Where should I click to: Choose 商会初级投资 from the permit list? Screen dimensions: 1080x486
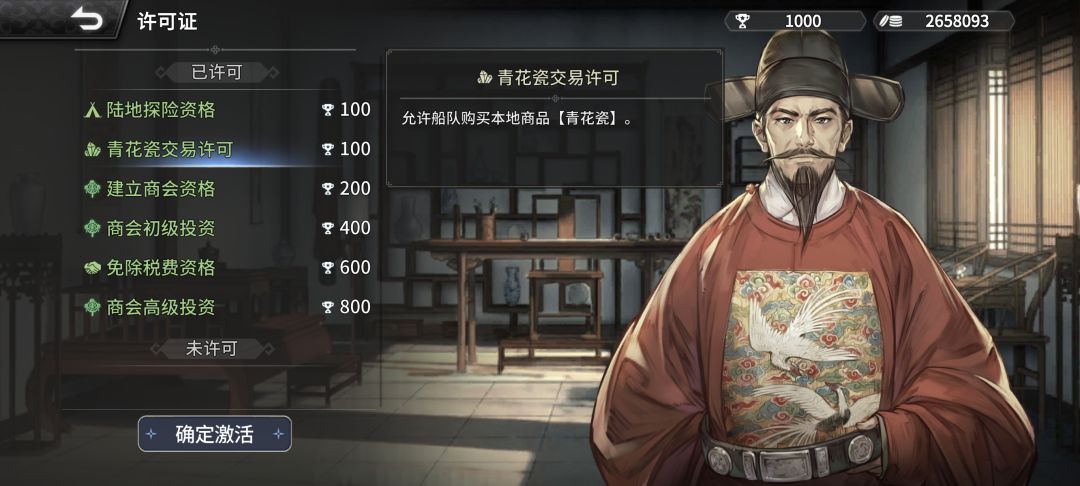225,228
